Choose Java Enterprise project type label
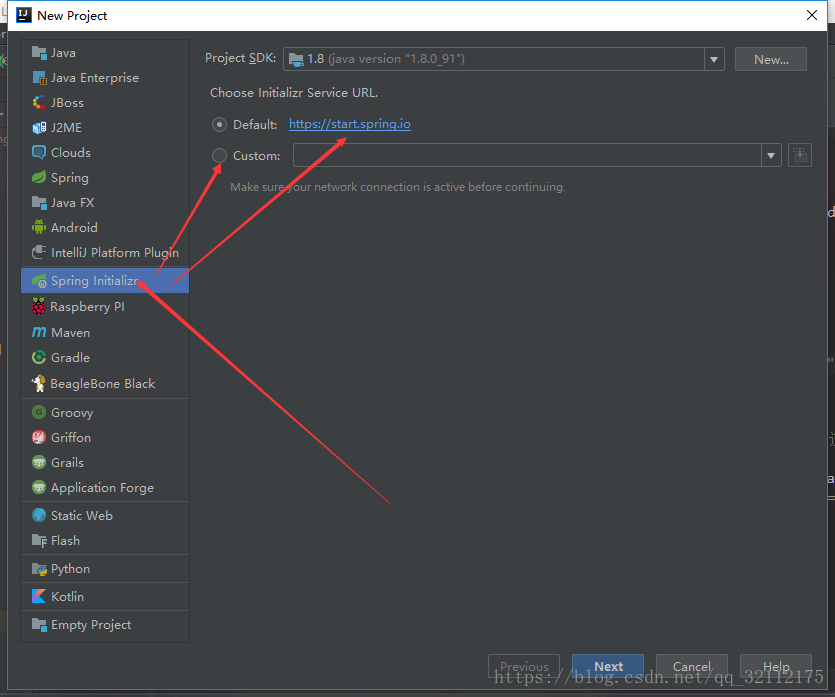Screen dimensions: 835x697 point(95,78)
